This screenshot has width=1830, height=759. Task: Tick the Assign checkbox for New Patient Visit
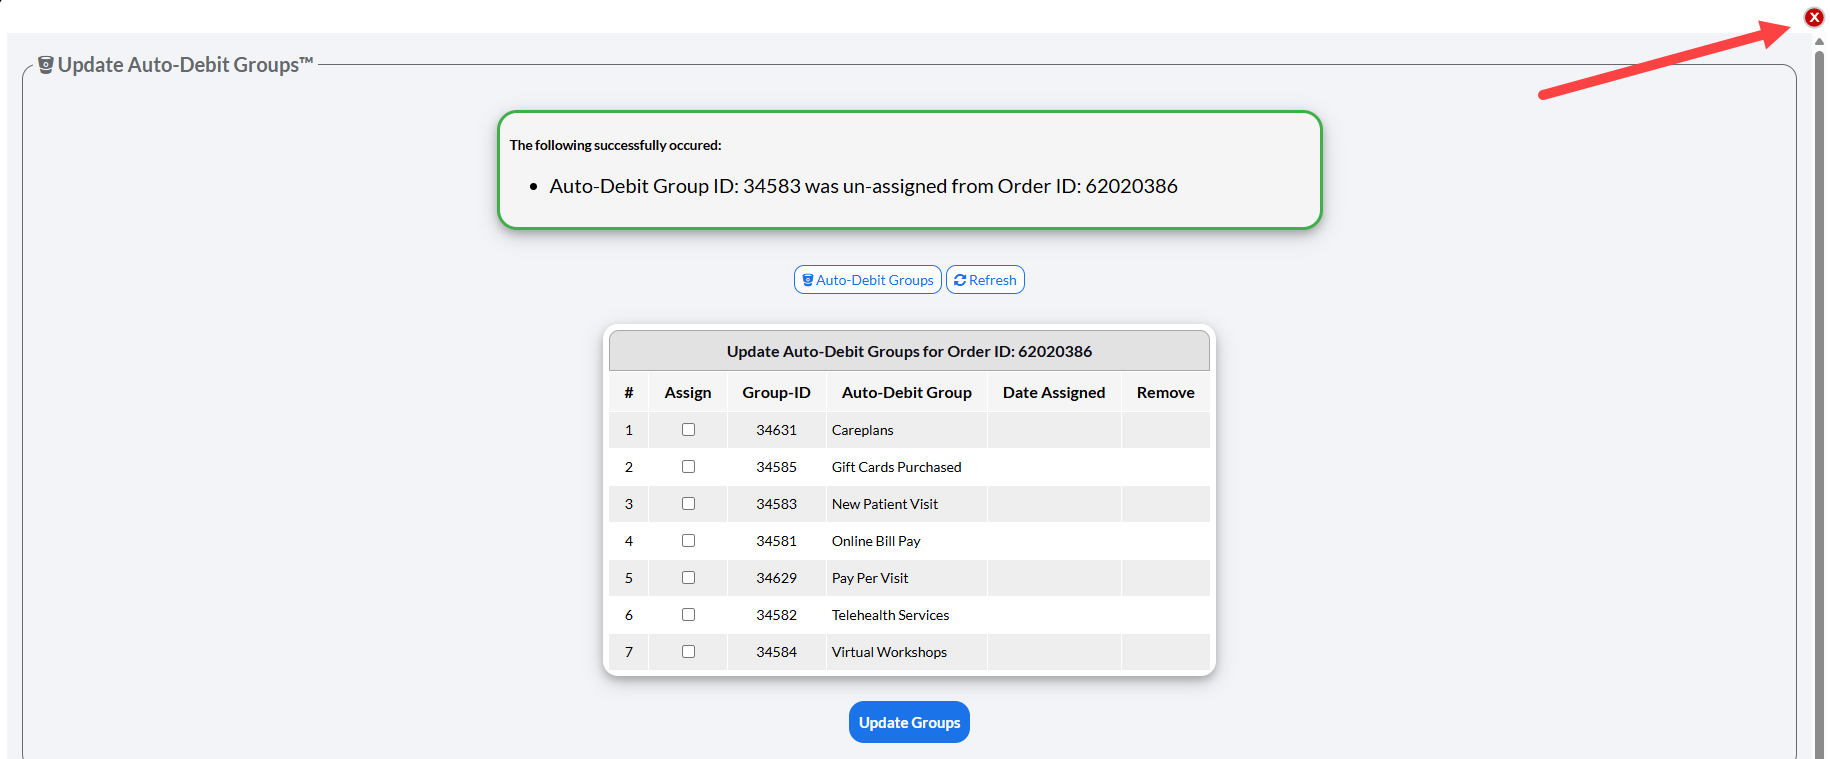point(688,504)
